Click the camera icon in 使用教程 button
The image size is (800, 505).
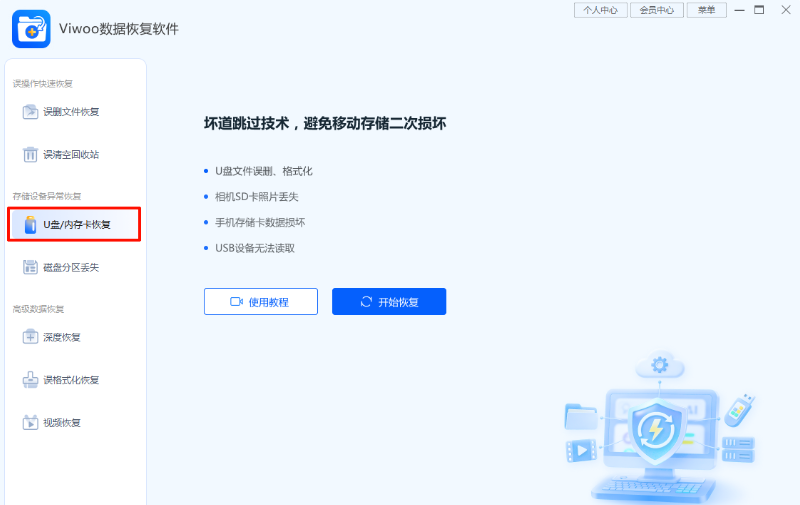(236, 301)
